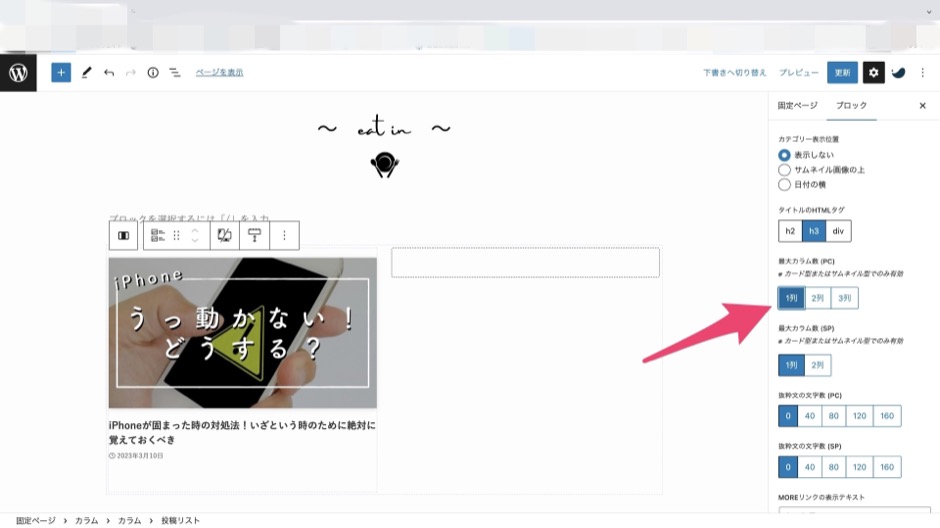Toggle the settings gear sidebar
940x528 pixels.
pos(873,73)
